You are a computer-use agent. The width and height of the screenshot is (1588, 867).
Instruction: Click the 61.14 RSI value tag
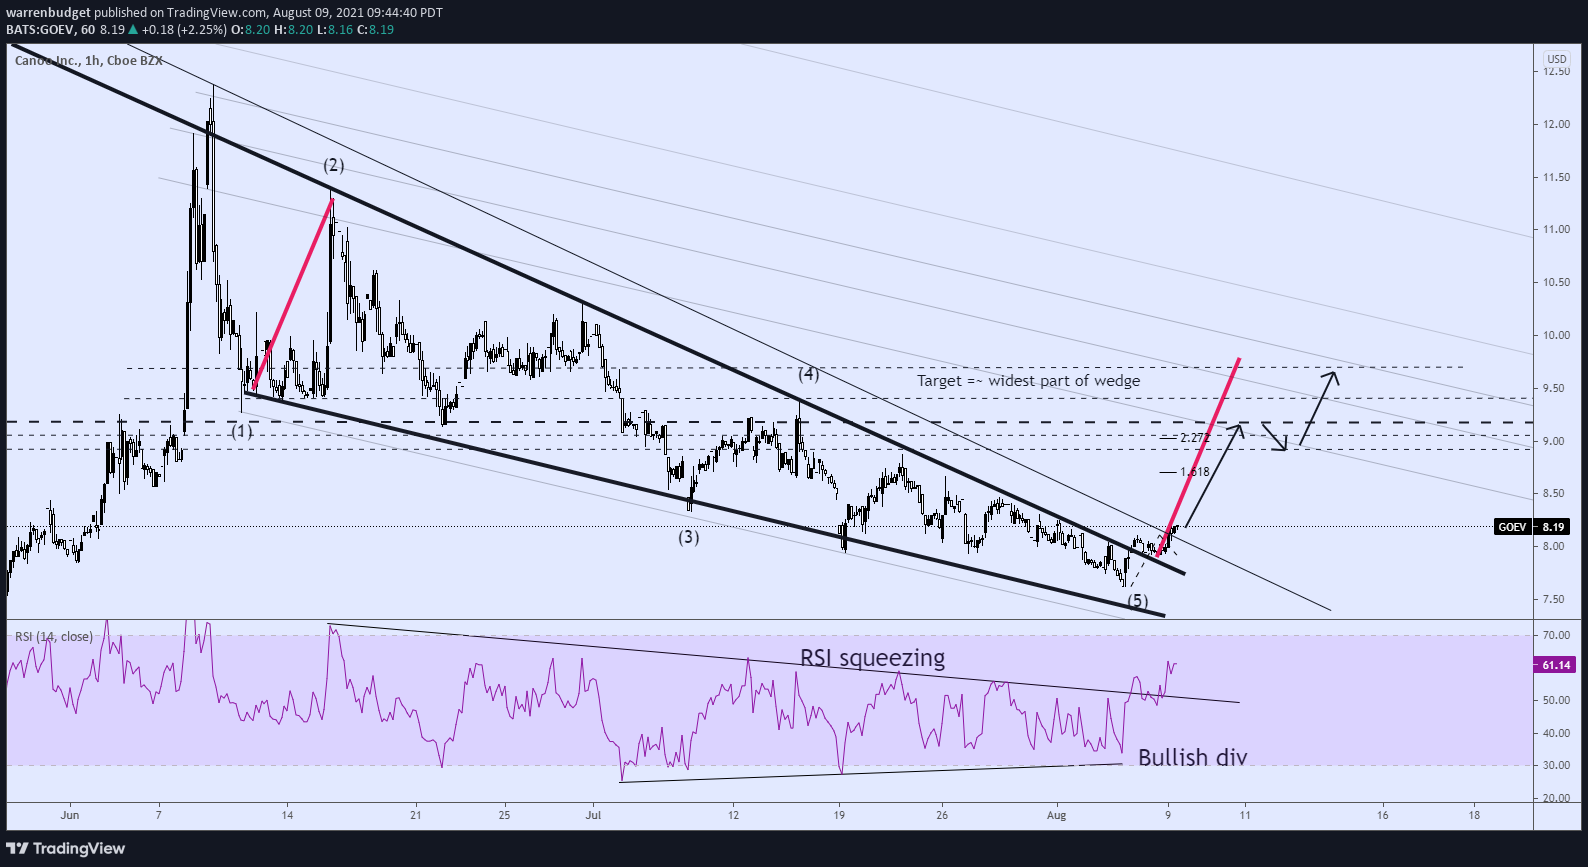pos(1556,665)
